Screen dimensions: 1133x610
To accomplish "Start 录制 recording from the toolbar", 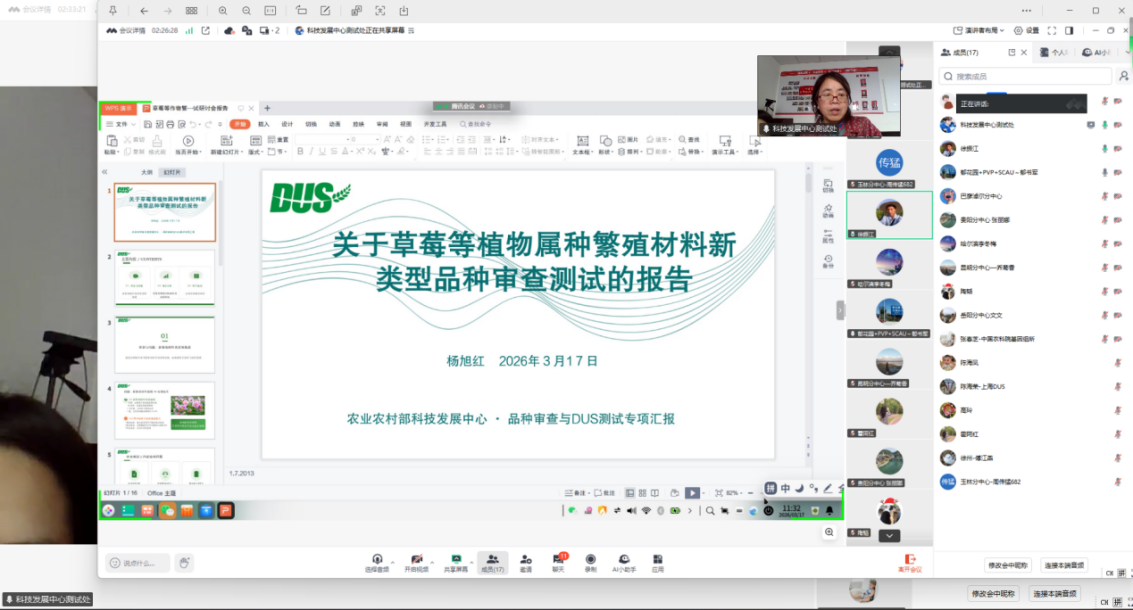I will [x=591, y=561].
